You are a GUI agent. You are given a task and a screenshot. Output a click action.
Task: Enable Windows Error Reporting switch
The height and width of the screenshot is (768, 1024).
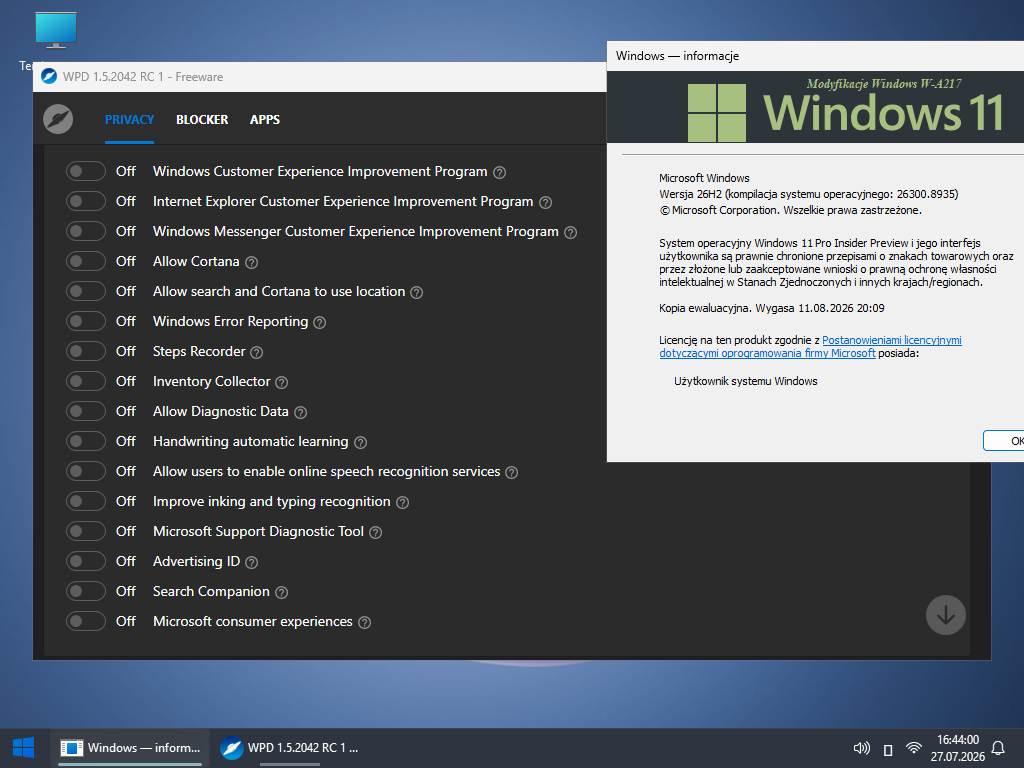click(x=86, y=321)
